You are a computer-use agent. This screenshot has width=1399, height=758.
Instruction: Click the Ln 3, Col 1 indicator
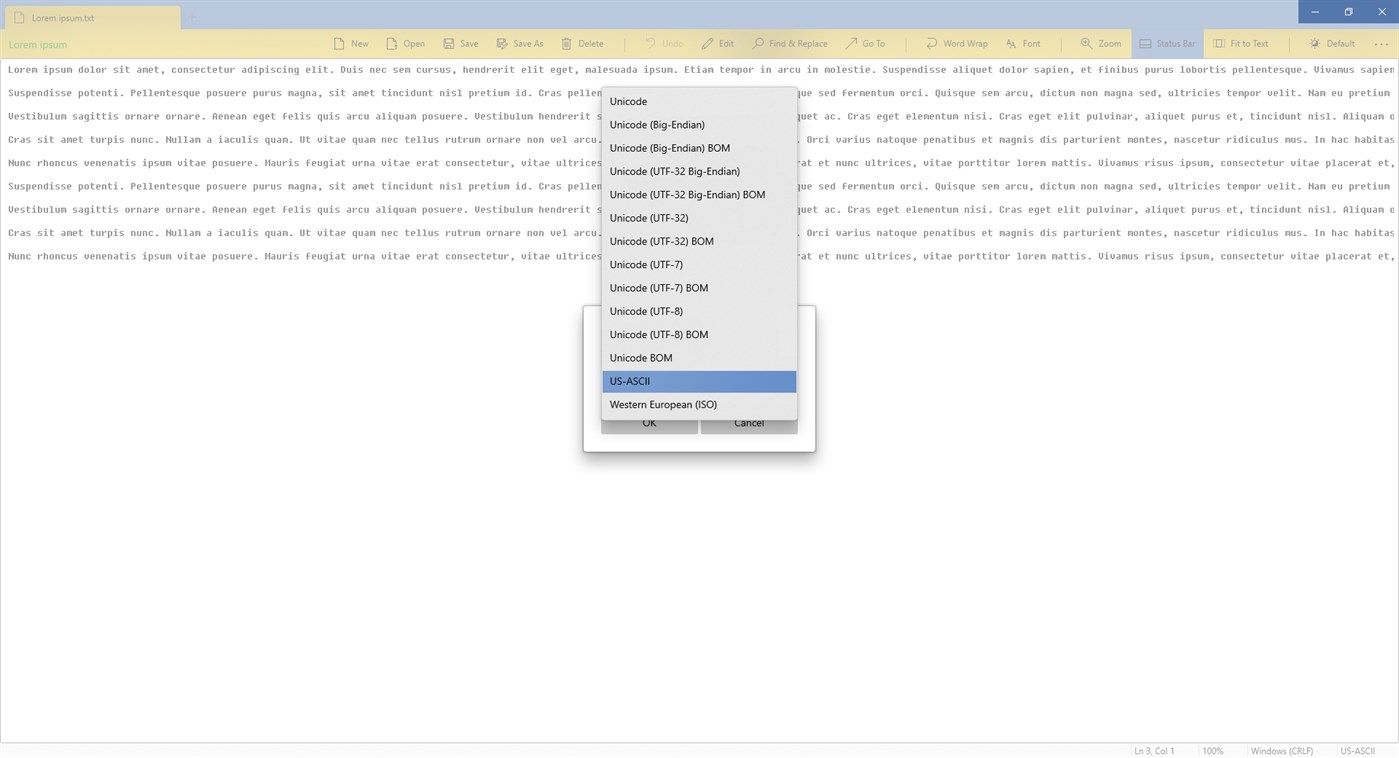click(x=1152, y=750)
